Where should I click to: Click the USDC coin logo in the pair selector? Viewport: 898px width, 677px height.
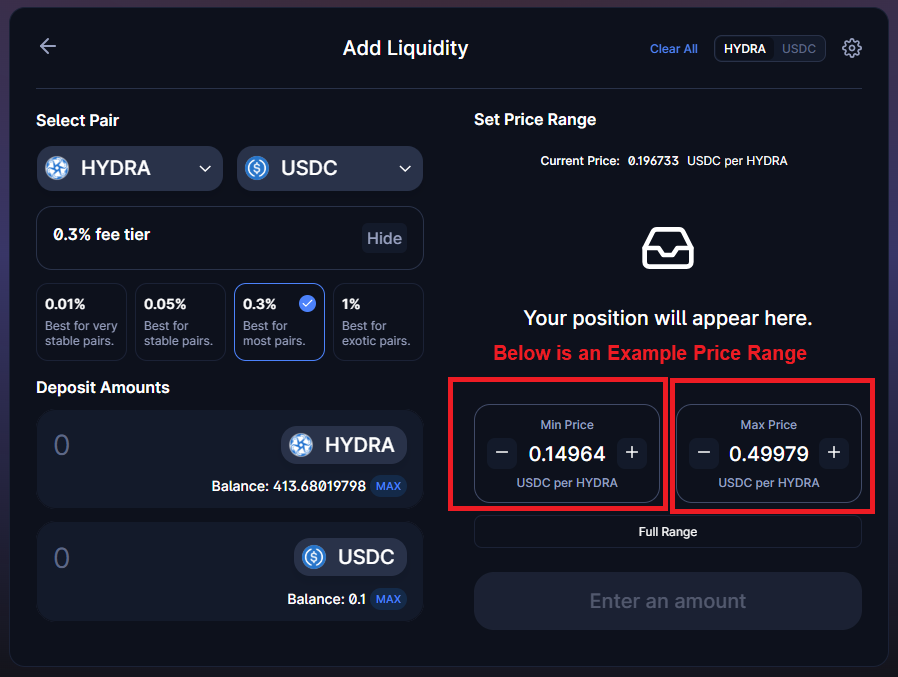(257, 168)
